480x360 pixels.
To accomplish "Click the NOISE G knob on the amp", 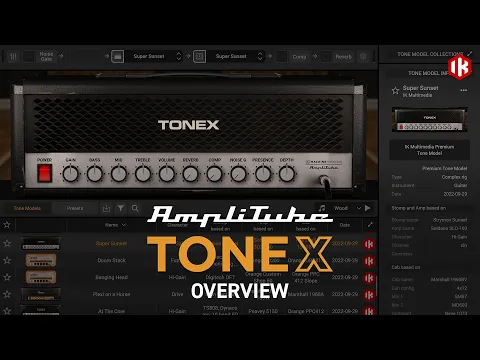I will coord(239,174).
